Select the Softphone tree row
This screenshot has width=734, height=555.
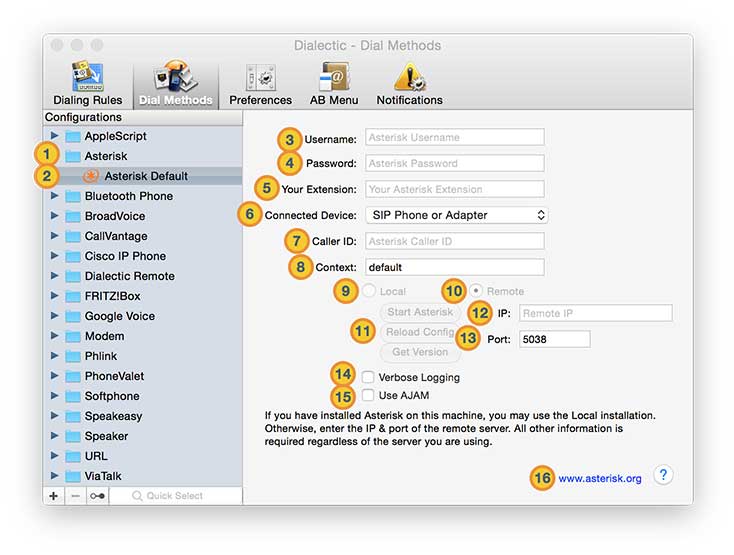tap(143, 396)
